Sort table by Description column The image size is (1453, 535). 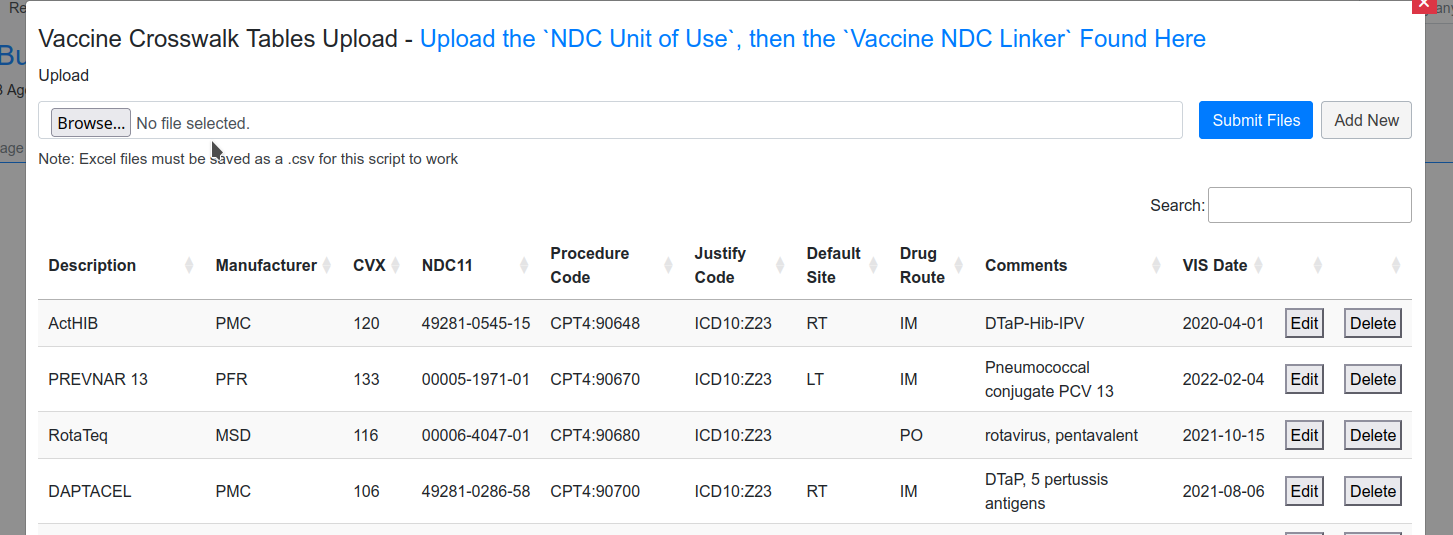click(x=92, y=266)
